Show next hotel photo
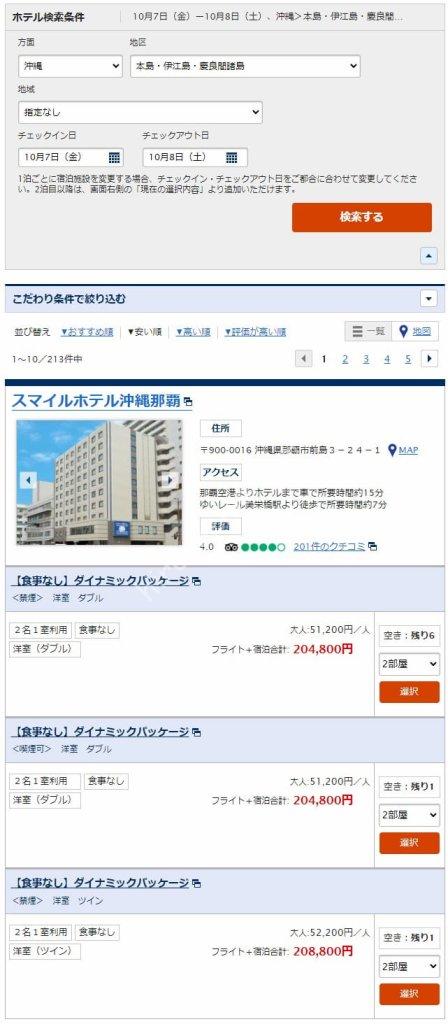The image size is (448, 1024). coord(170,481)
